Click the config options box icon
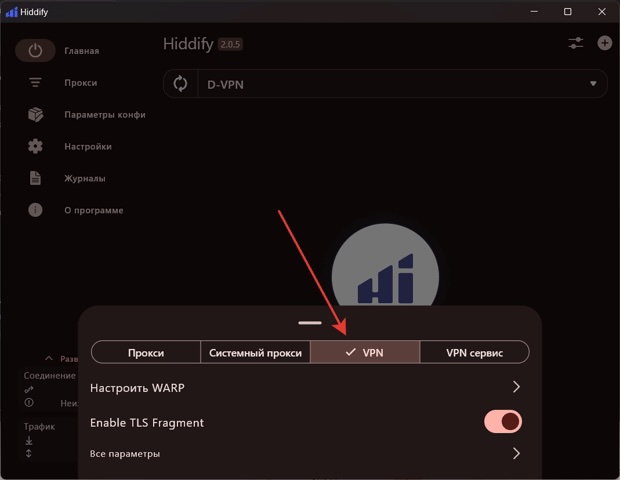 pyautogui.click(x=35, y=115)
